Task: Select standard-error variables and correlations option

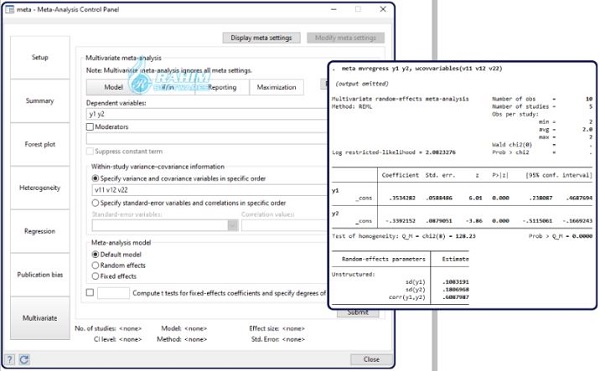Action: tap(95, 203)
